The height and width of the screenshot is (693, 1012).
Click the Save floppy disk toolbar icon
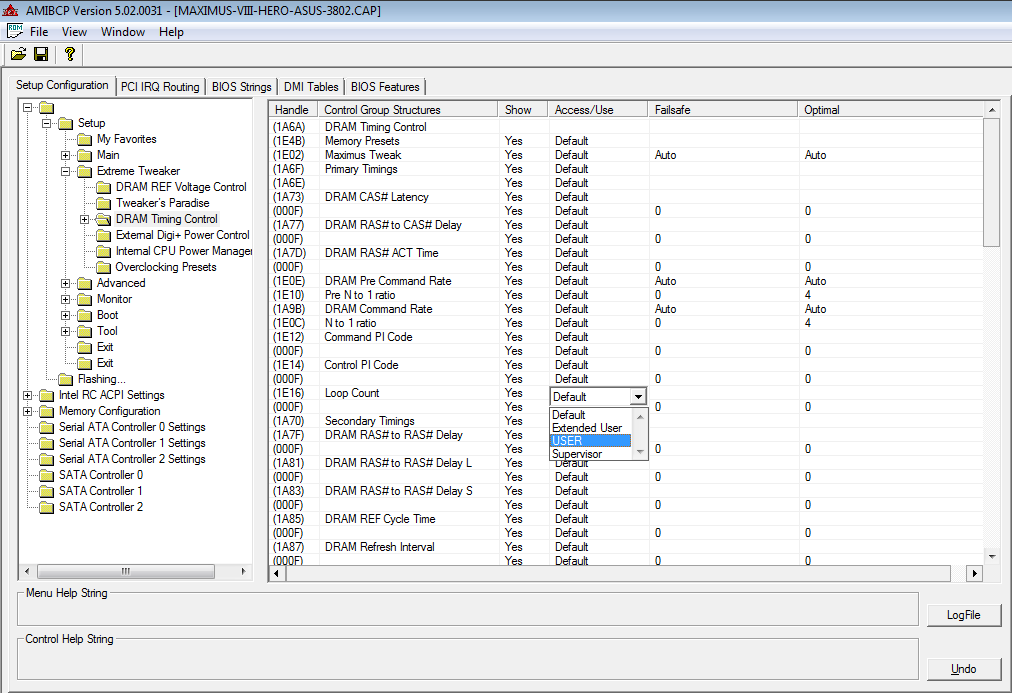pos(41,54)
